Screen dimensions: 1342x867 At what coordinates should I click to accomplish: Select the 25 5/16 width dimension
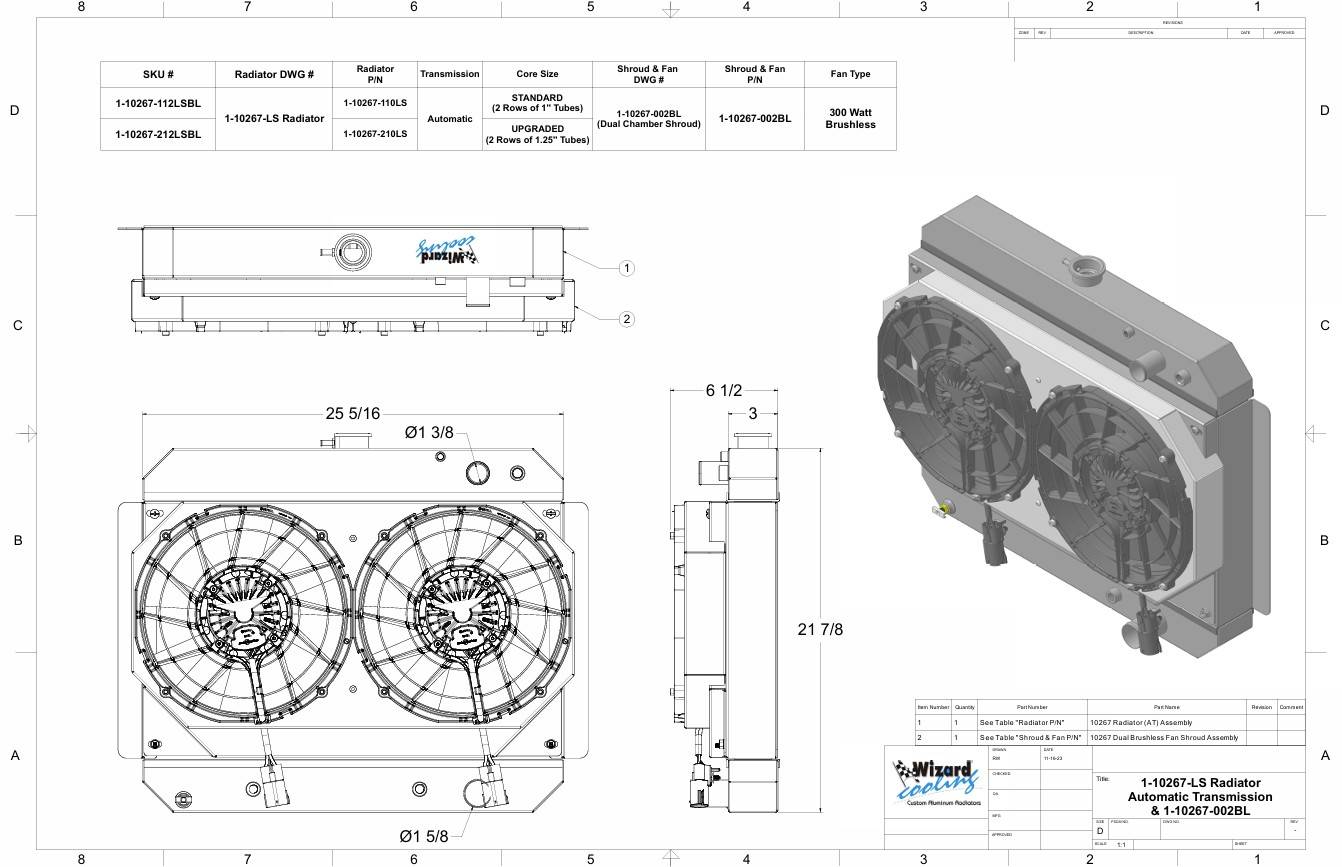click(352, 414)
